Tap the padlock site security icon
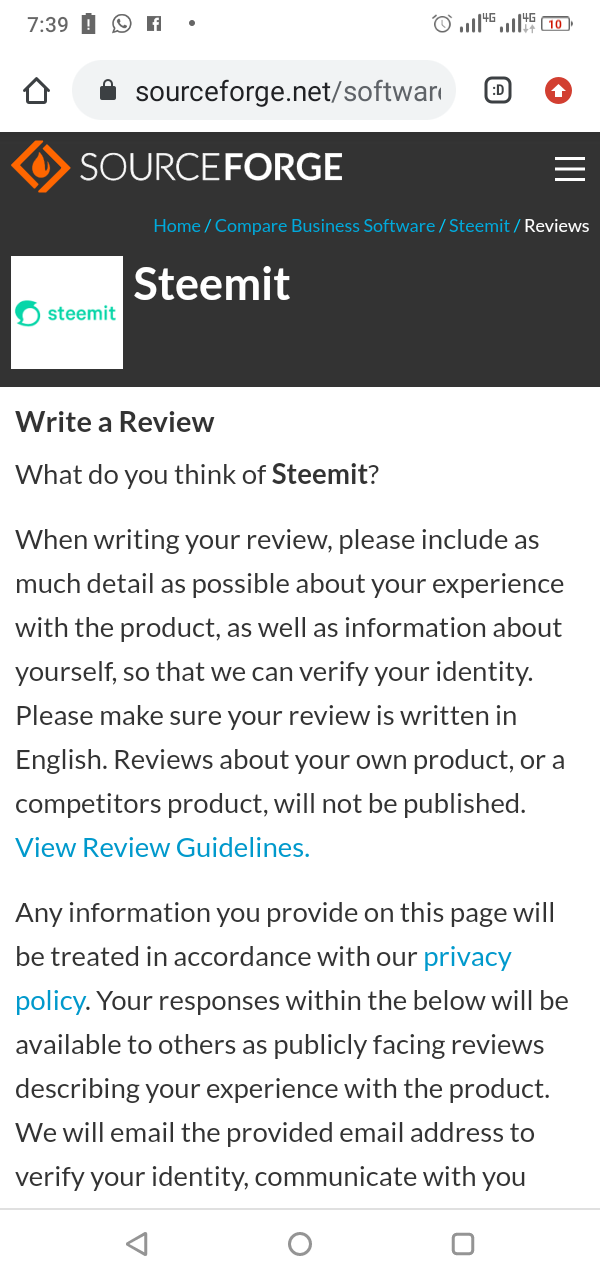 pyautogui.click(x=108, y=92)
